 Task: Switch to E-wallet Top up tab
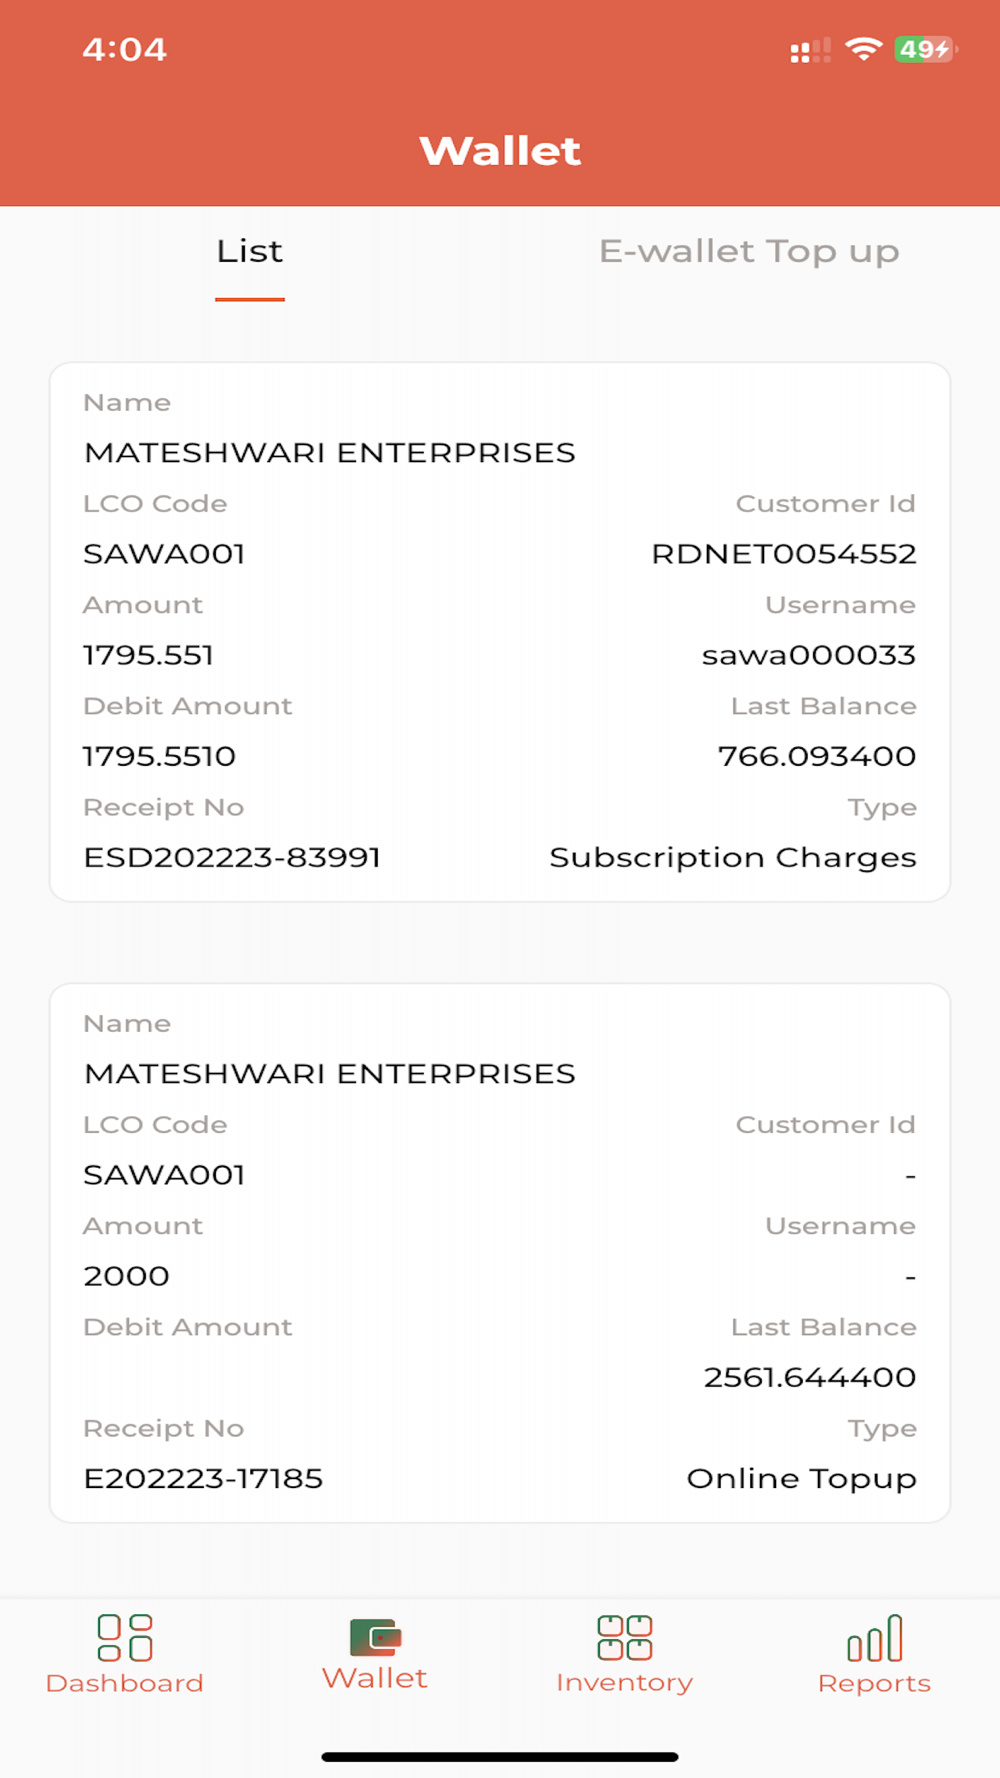coord(749,251)
